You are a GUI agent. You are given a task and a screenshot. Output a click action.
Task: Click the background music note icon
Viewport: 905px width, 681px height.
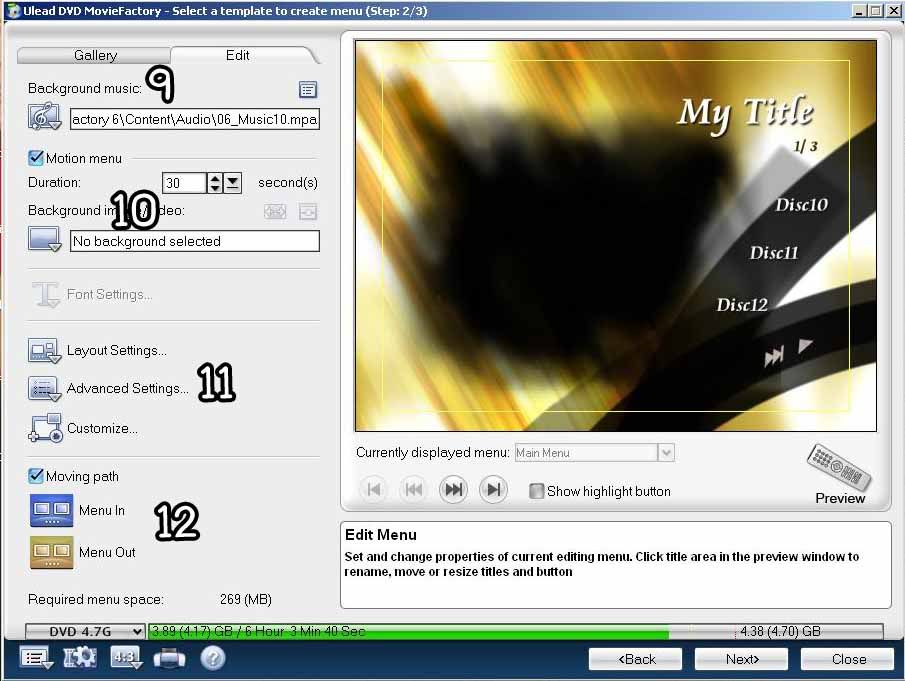45,119
